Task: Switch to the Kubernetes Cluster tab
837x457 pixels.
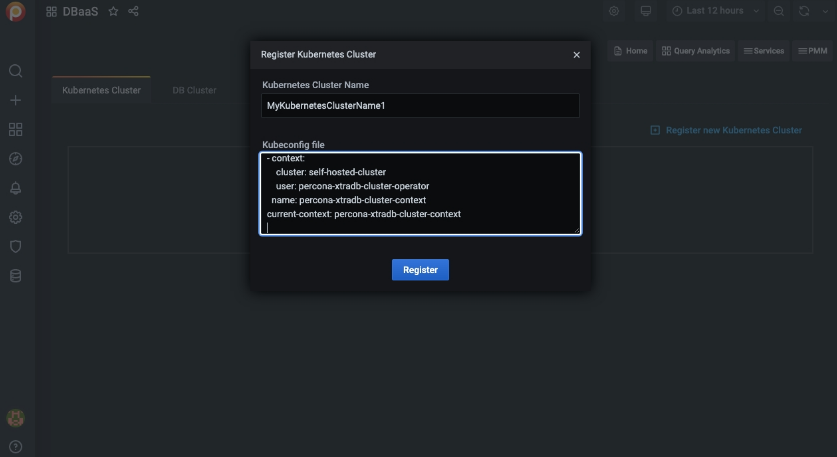Action: point(101,90)
